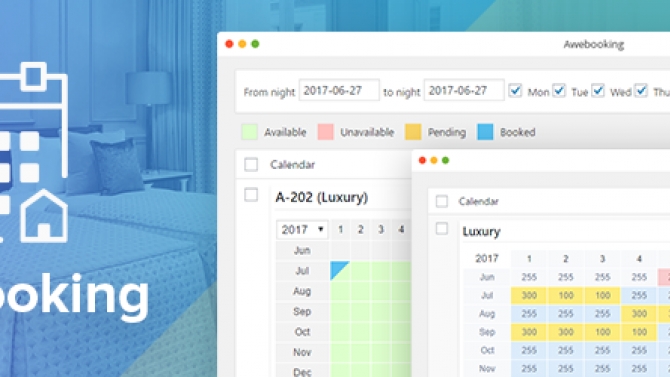
Task: Maximize the Awebooking window with green button
Action: [x=255, y=44]
